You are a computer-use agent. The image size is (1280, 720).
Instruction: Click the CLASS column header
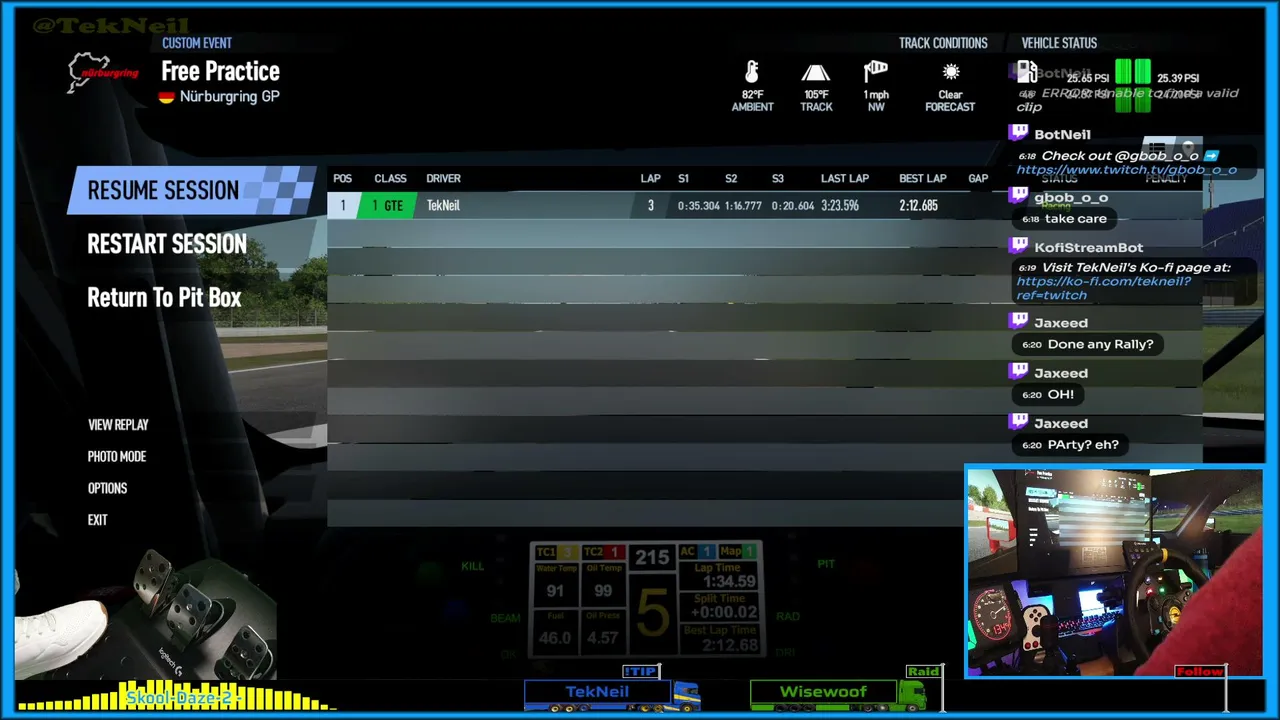(x=390, y=179)
